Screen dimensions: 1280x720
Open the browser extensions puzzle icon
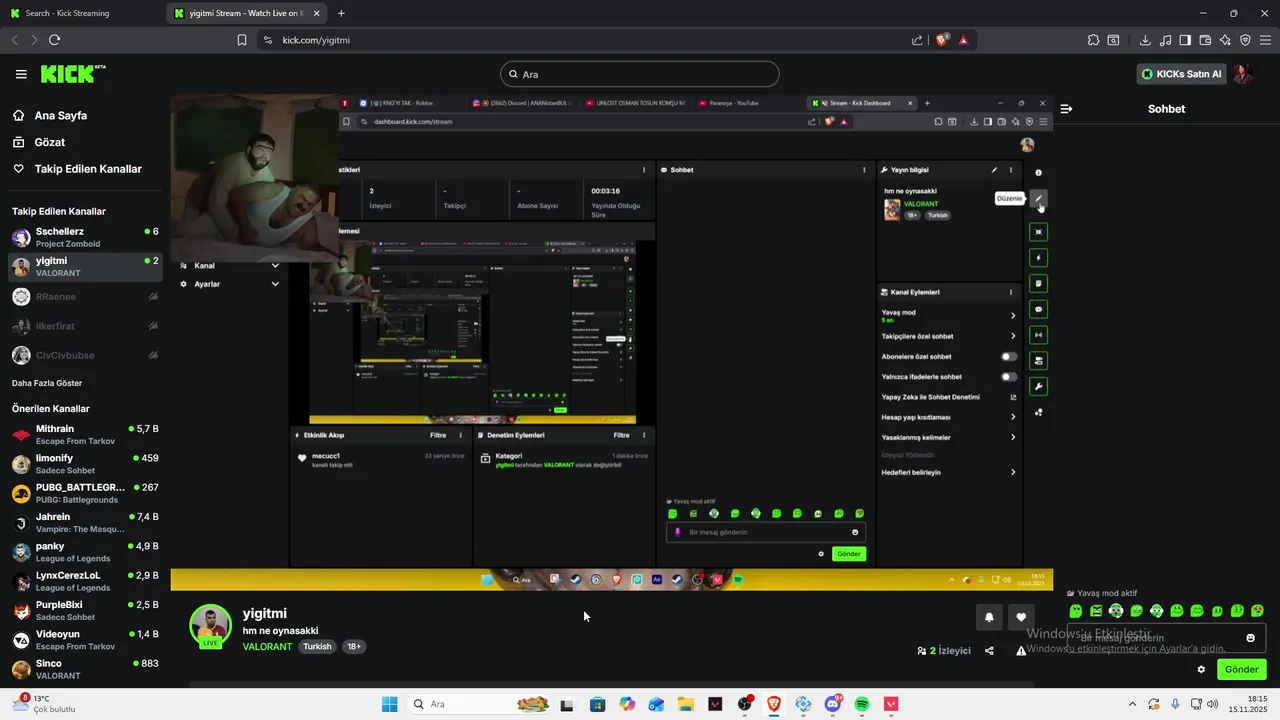pos(1093,40)
